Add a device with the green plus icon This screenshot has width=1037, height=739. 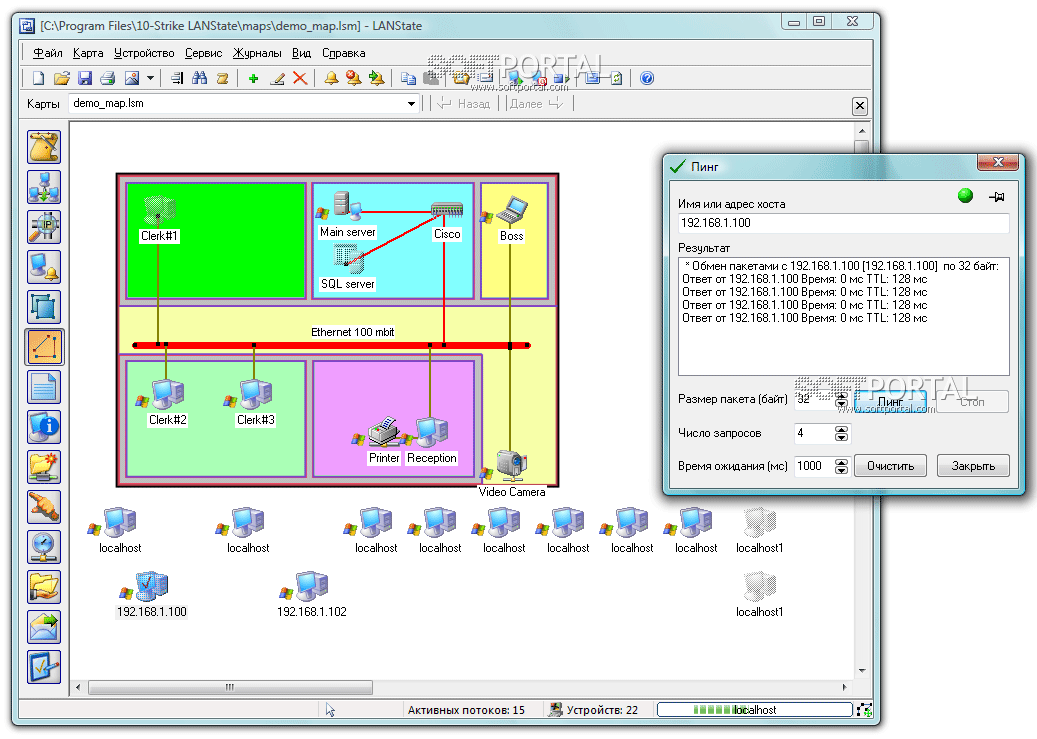pyautogui.click(x=253, y=79)
